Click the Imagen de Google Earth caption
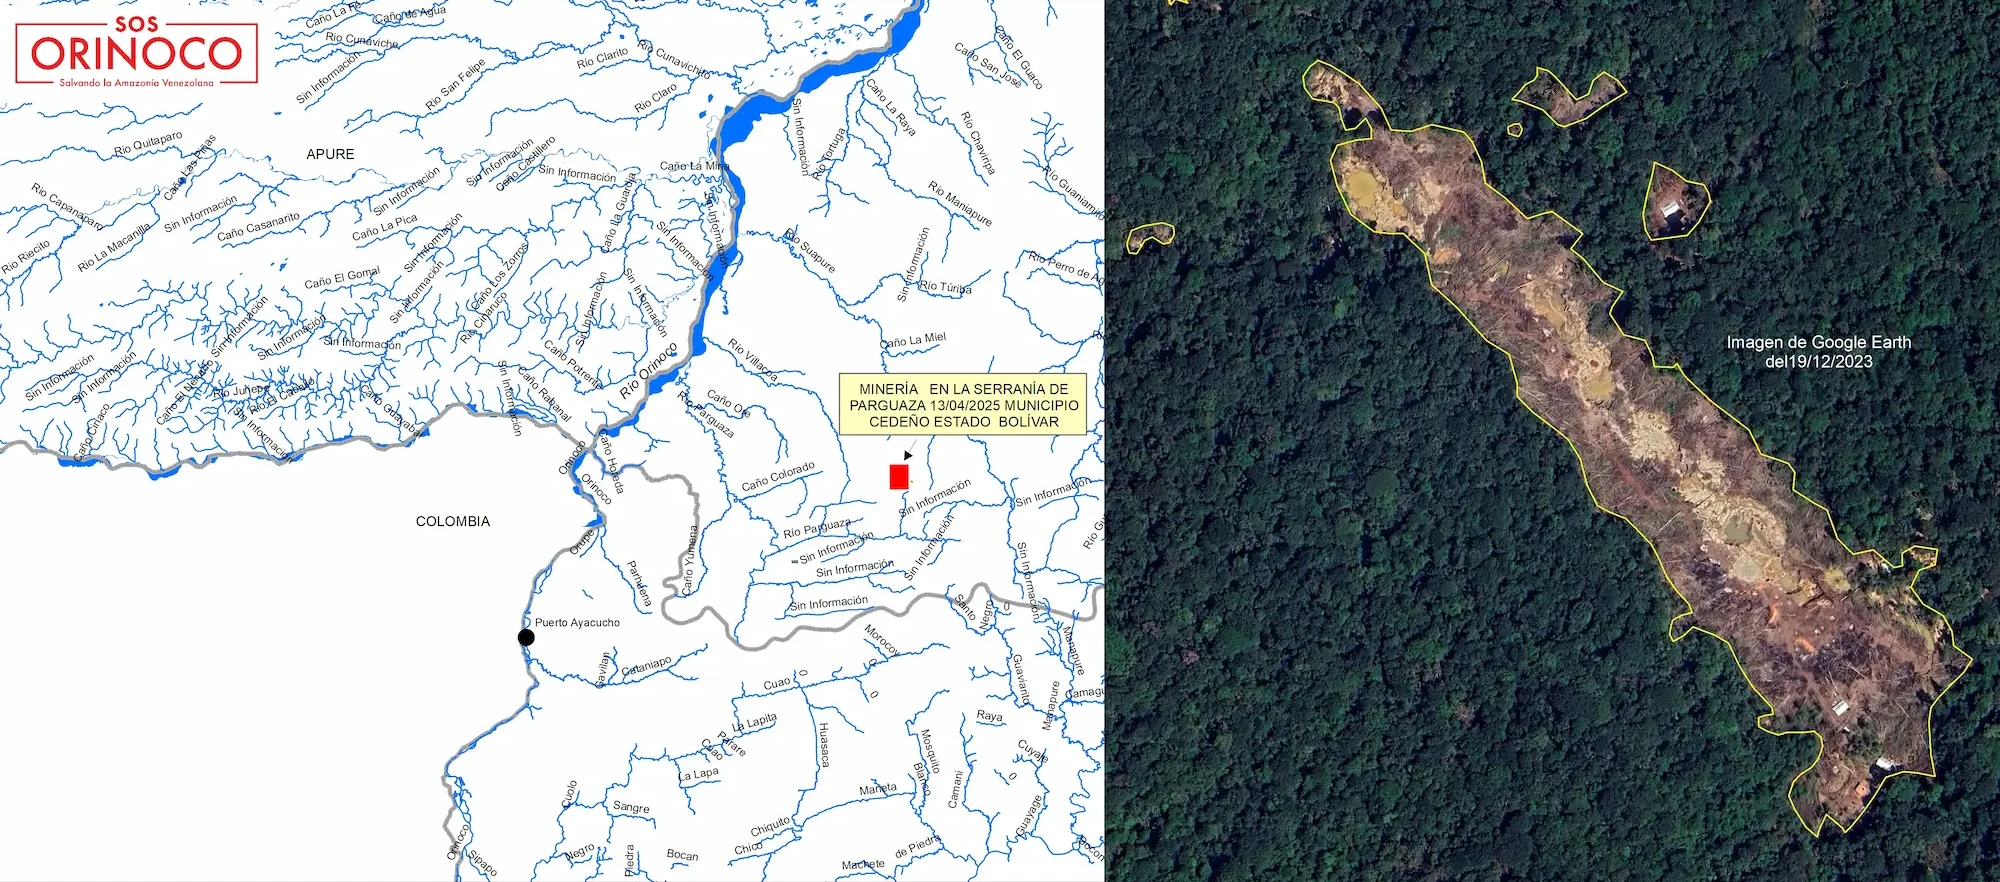This screenshot has width=2000, height=882. [x=1818, y=351]
